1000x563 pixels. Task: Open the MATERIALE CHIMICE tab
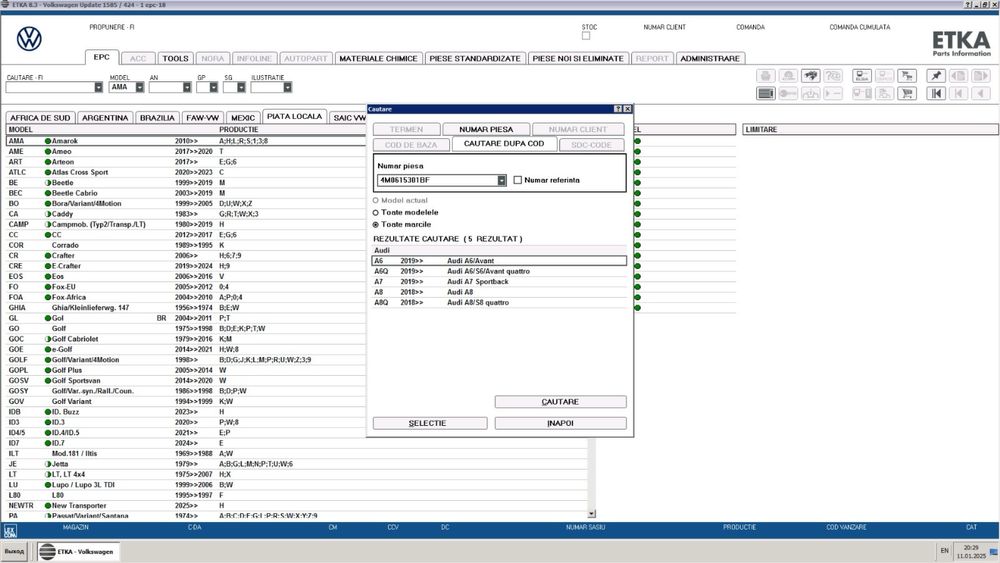tap(378, 59)
